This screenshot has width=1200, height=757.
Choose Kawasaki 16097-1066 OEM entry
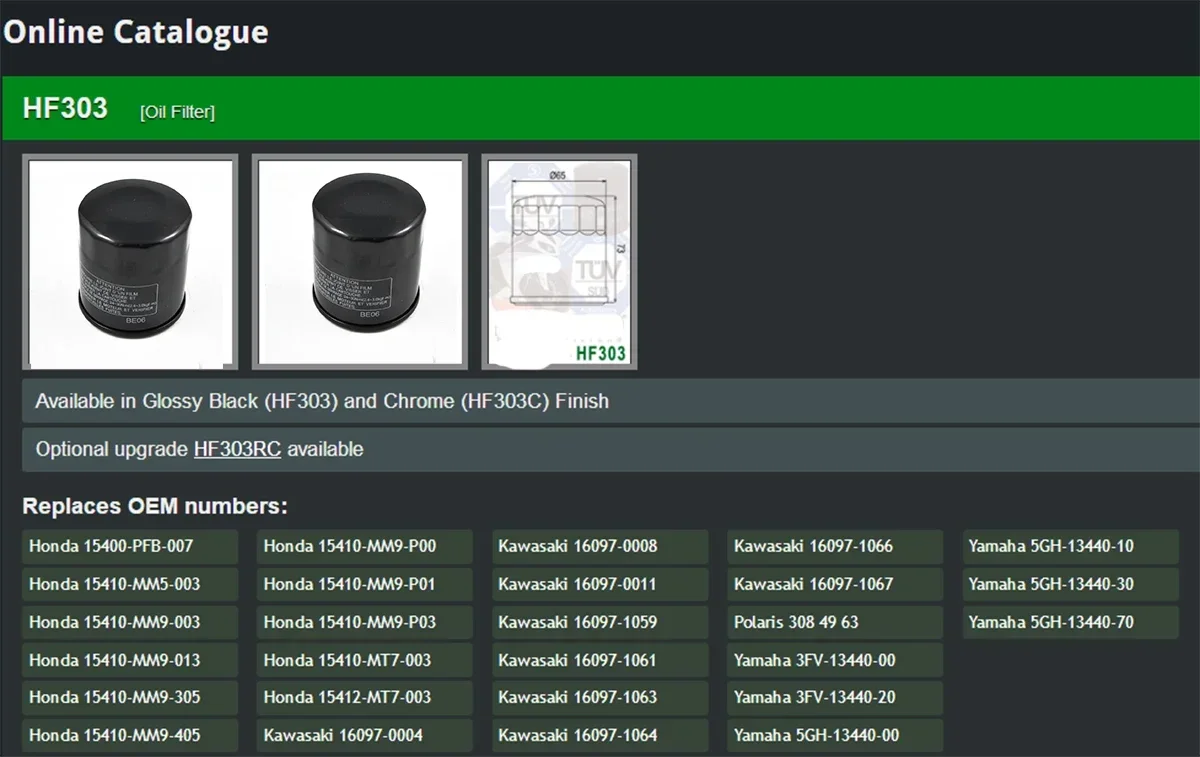(x=835, y=546)
